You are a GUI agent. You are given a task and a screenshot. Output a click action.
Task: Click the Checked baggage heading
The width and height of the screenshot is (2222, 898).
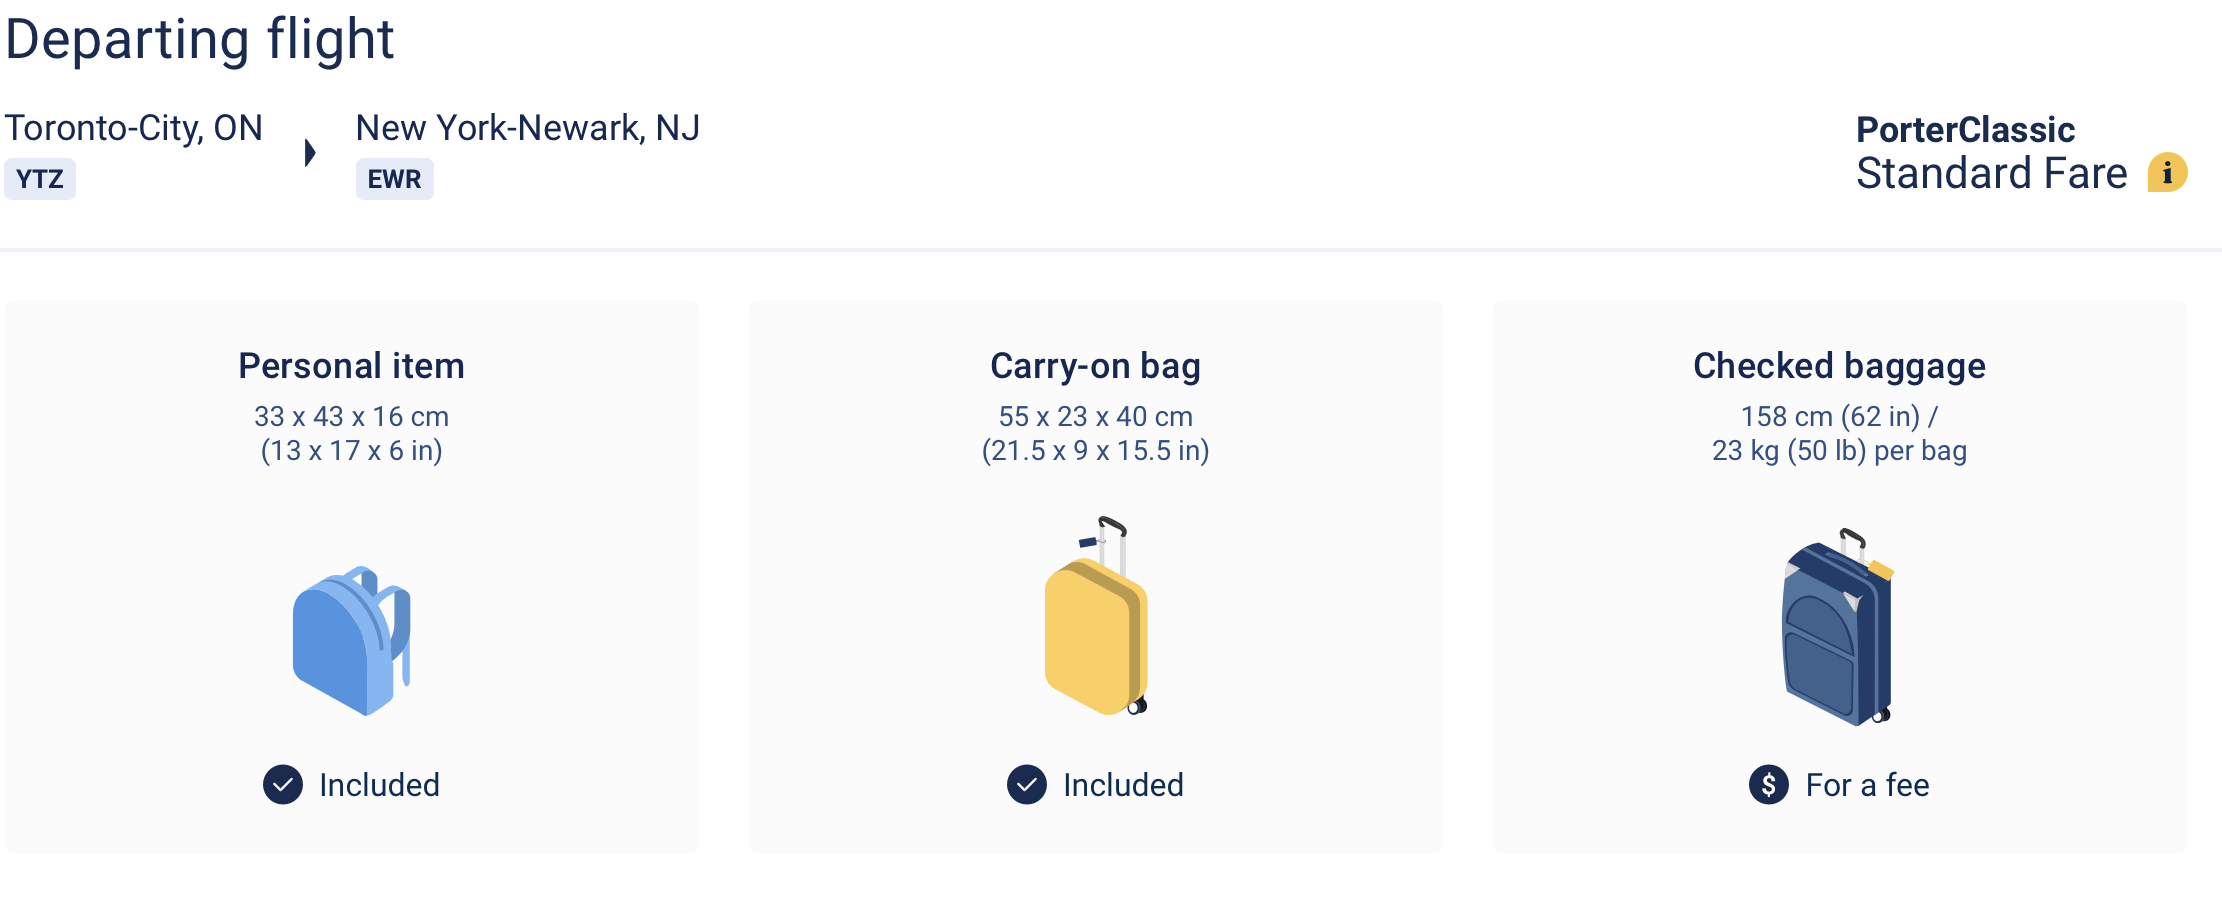pos(1839,366)
